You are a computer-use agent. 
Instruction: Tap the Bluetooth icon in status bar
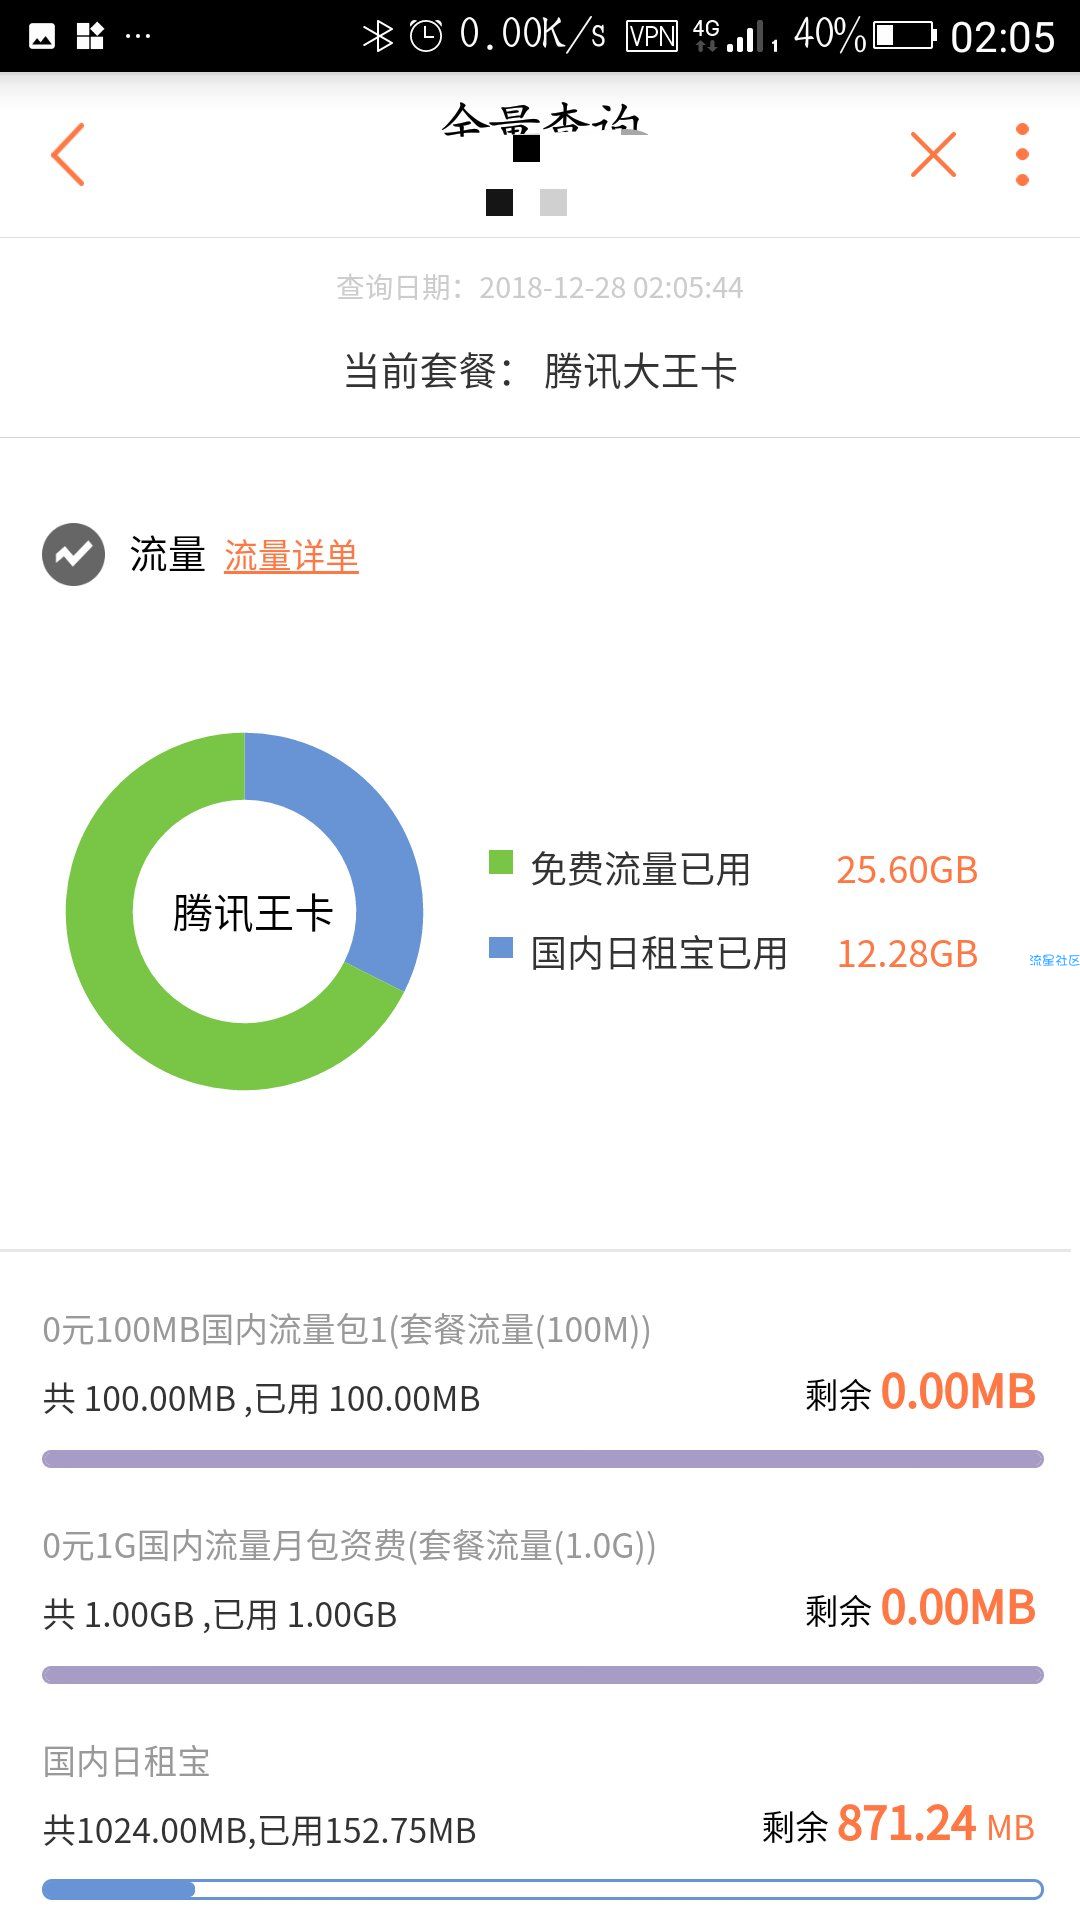click(x=378, y=36)
